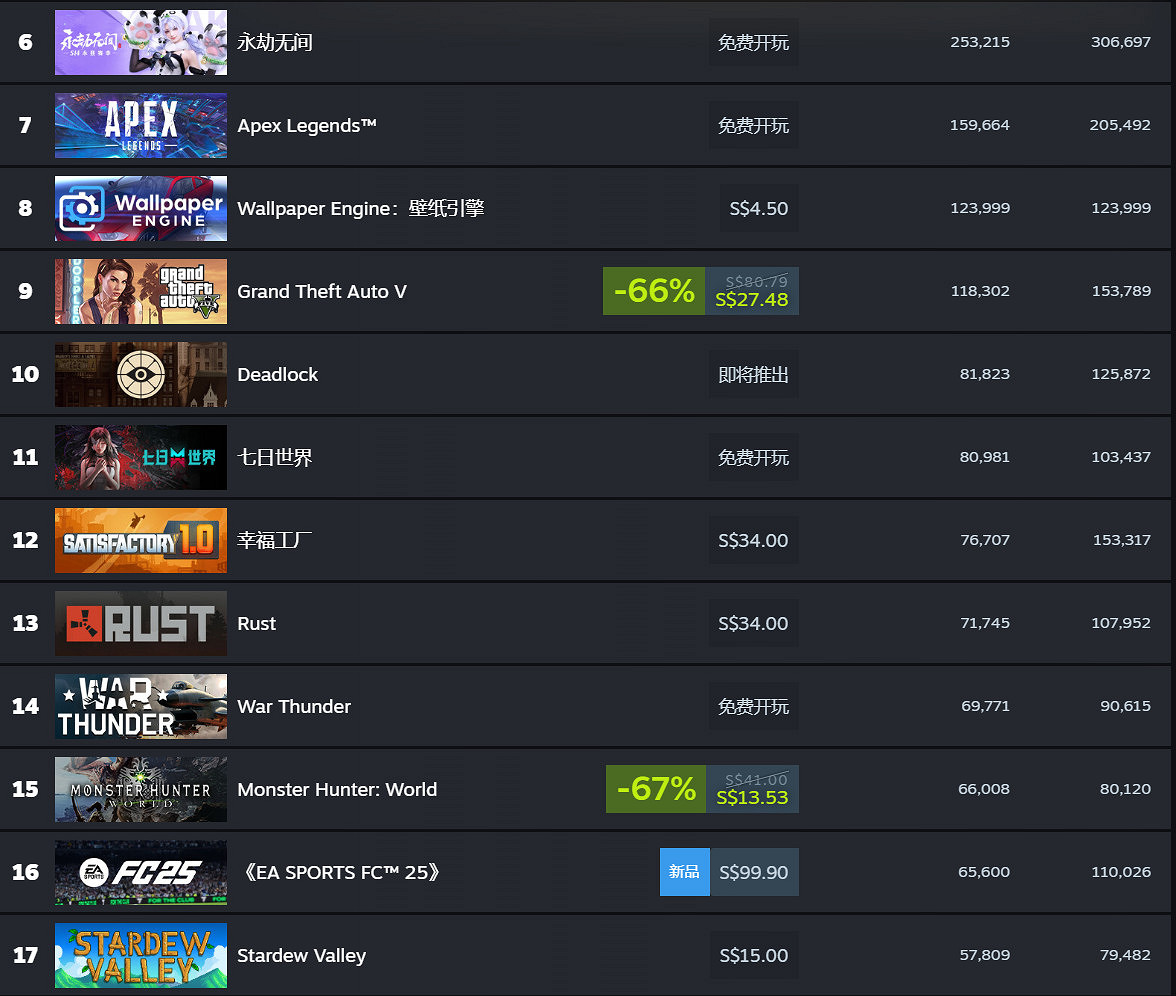Screen dimensions: 1176x996
Task: Open the War Thunder banner thumbnail
Action: (x=141, y=706)
